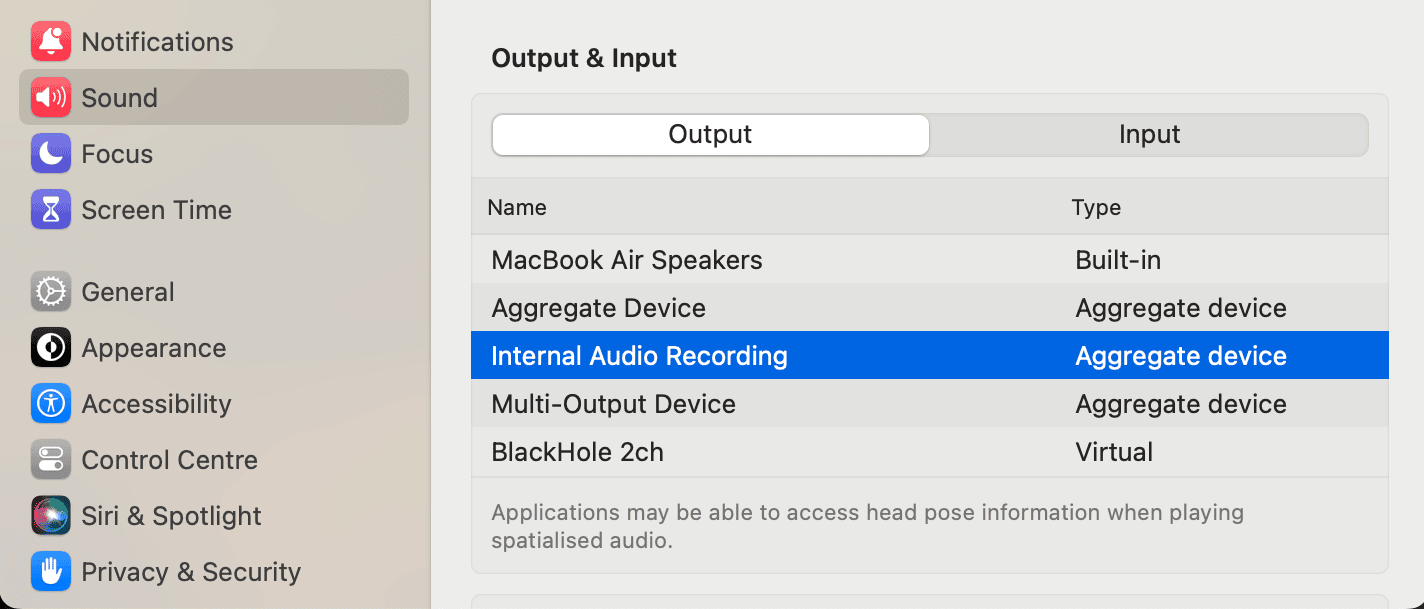Open Notifications settings via the bell icon

pos(49,41)
